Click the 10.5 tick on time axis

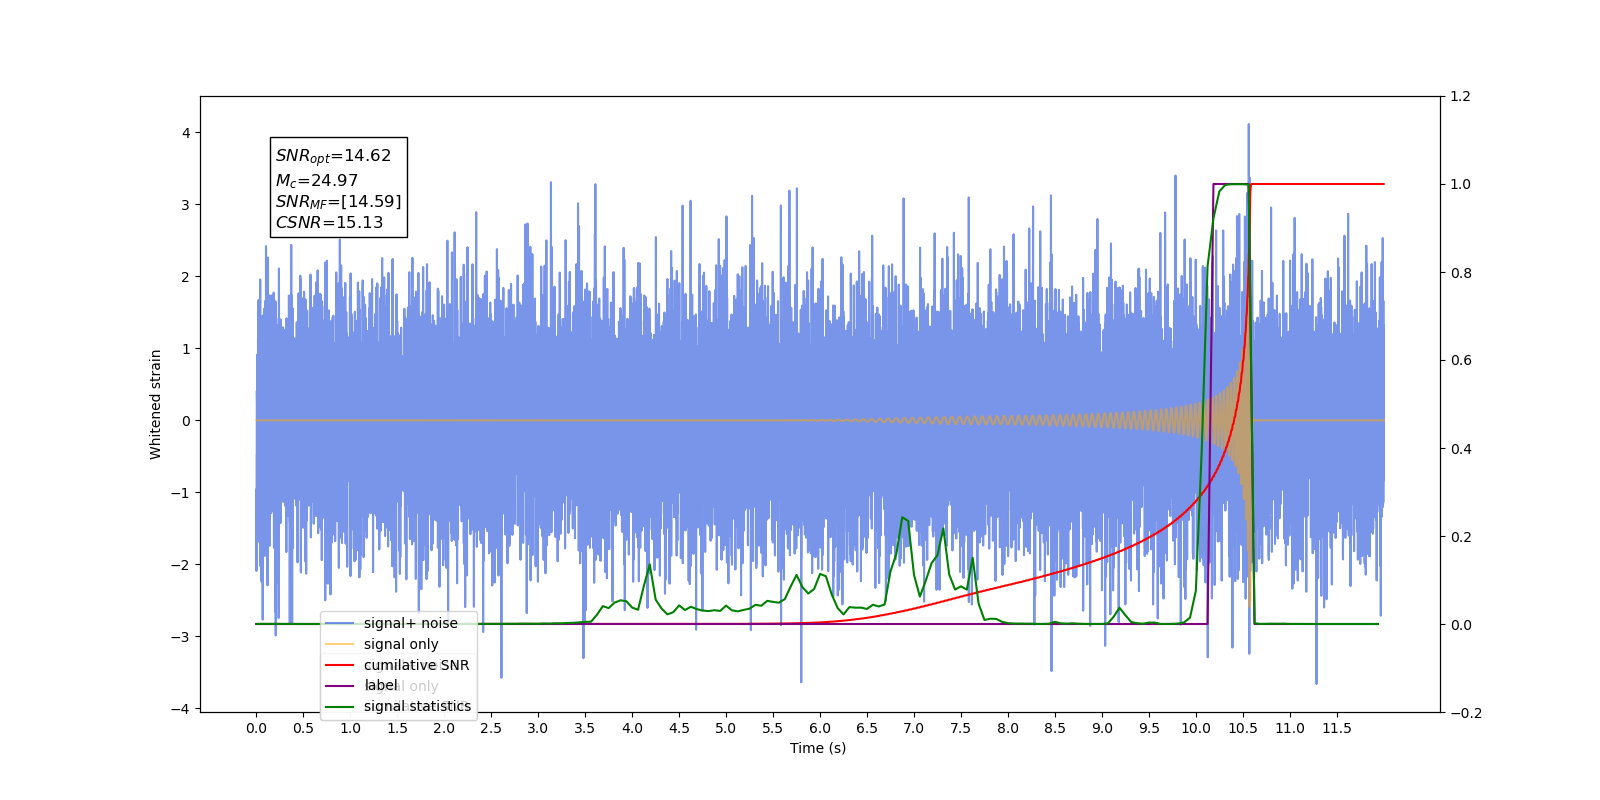[1243, 728]
